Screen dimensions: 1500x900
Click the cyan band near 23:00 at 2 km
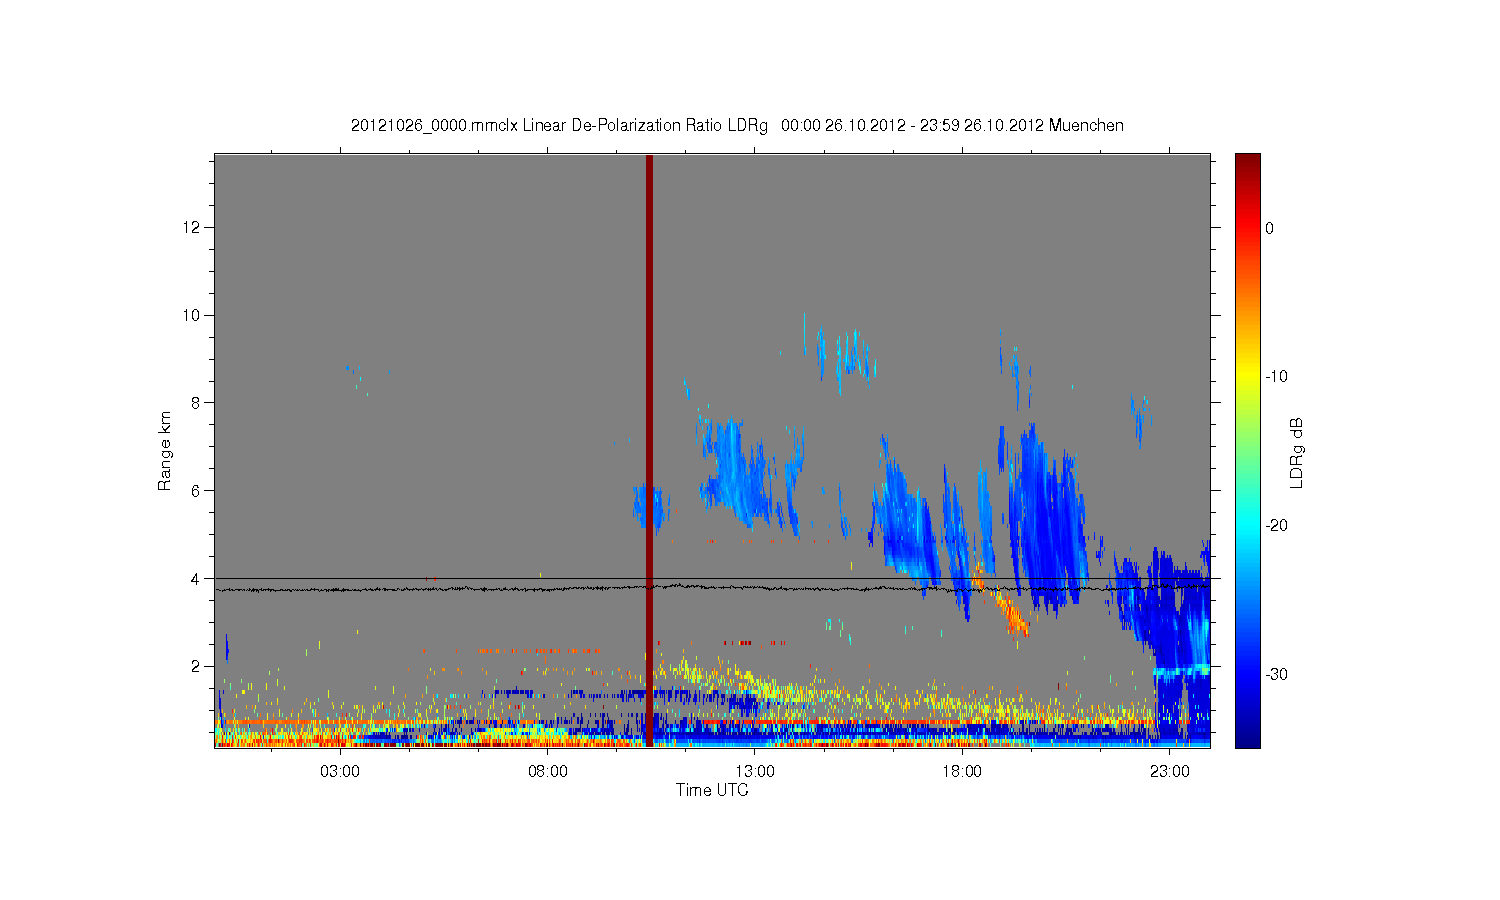(x=1180, y=671)
